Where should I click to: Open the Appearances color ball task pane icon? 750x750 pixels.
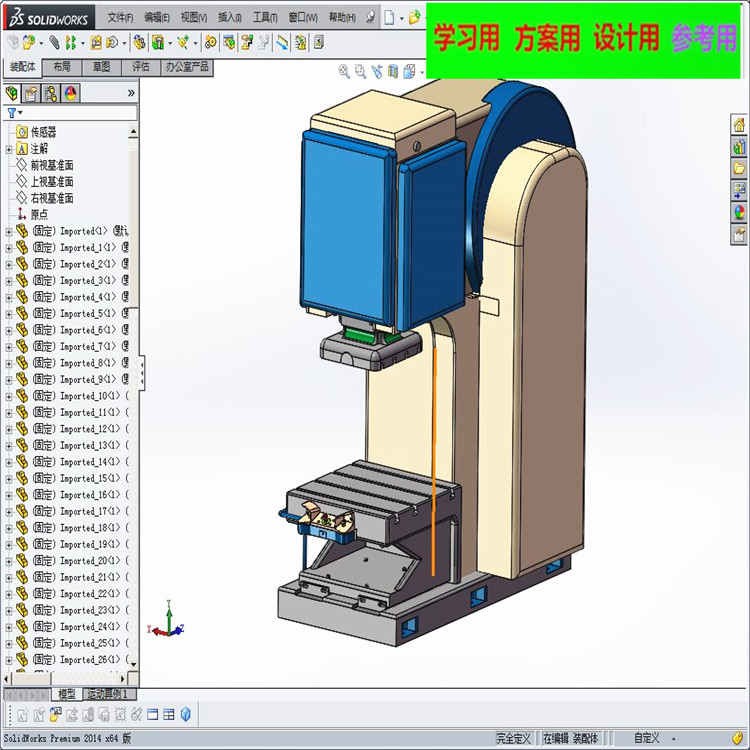point(739,212)
